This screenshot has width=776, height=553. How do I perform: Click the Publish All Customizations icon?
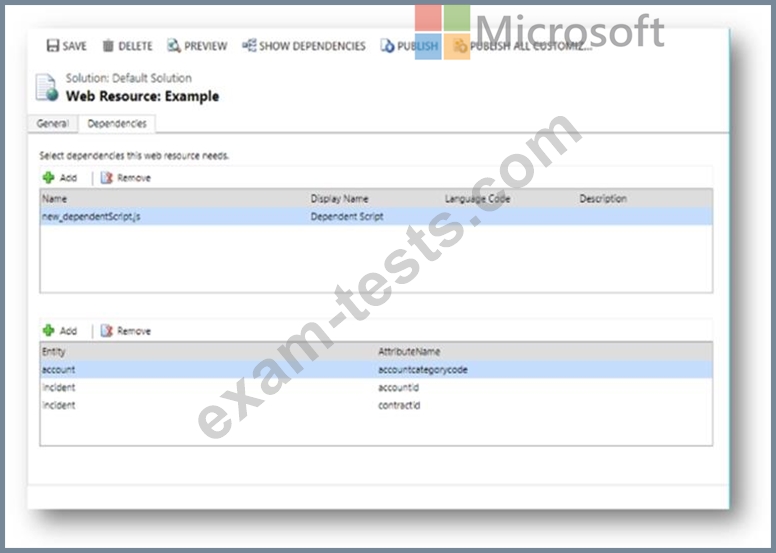coord(460,46)
